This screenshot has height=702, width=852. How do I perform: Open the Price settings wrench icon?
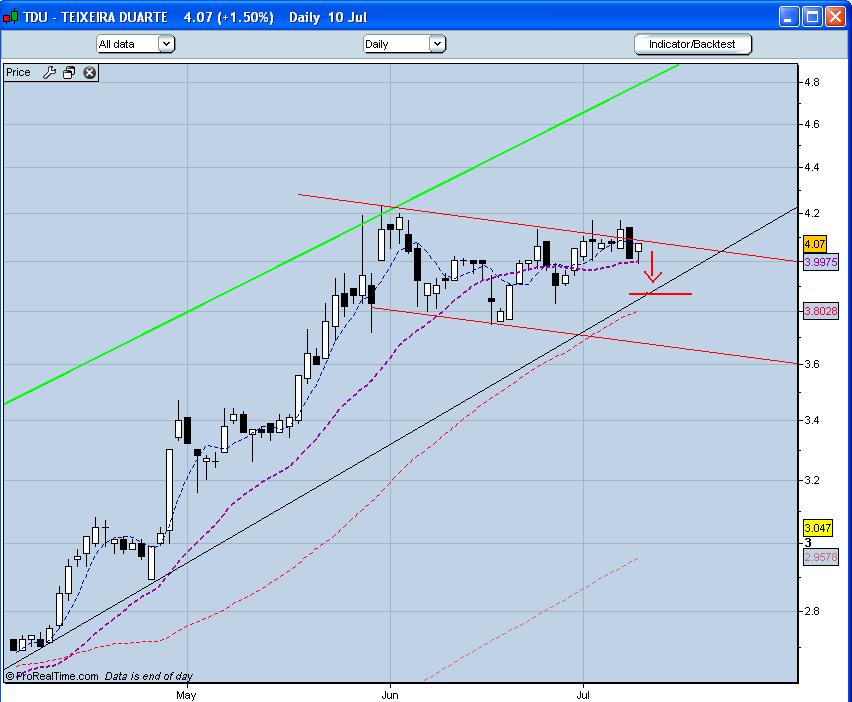(49, 72)
